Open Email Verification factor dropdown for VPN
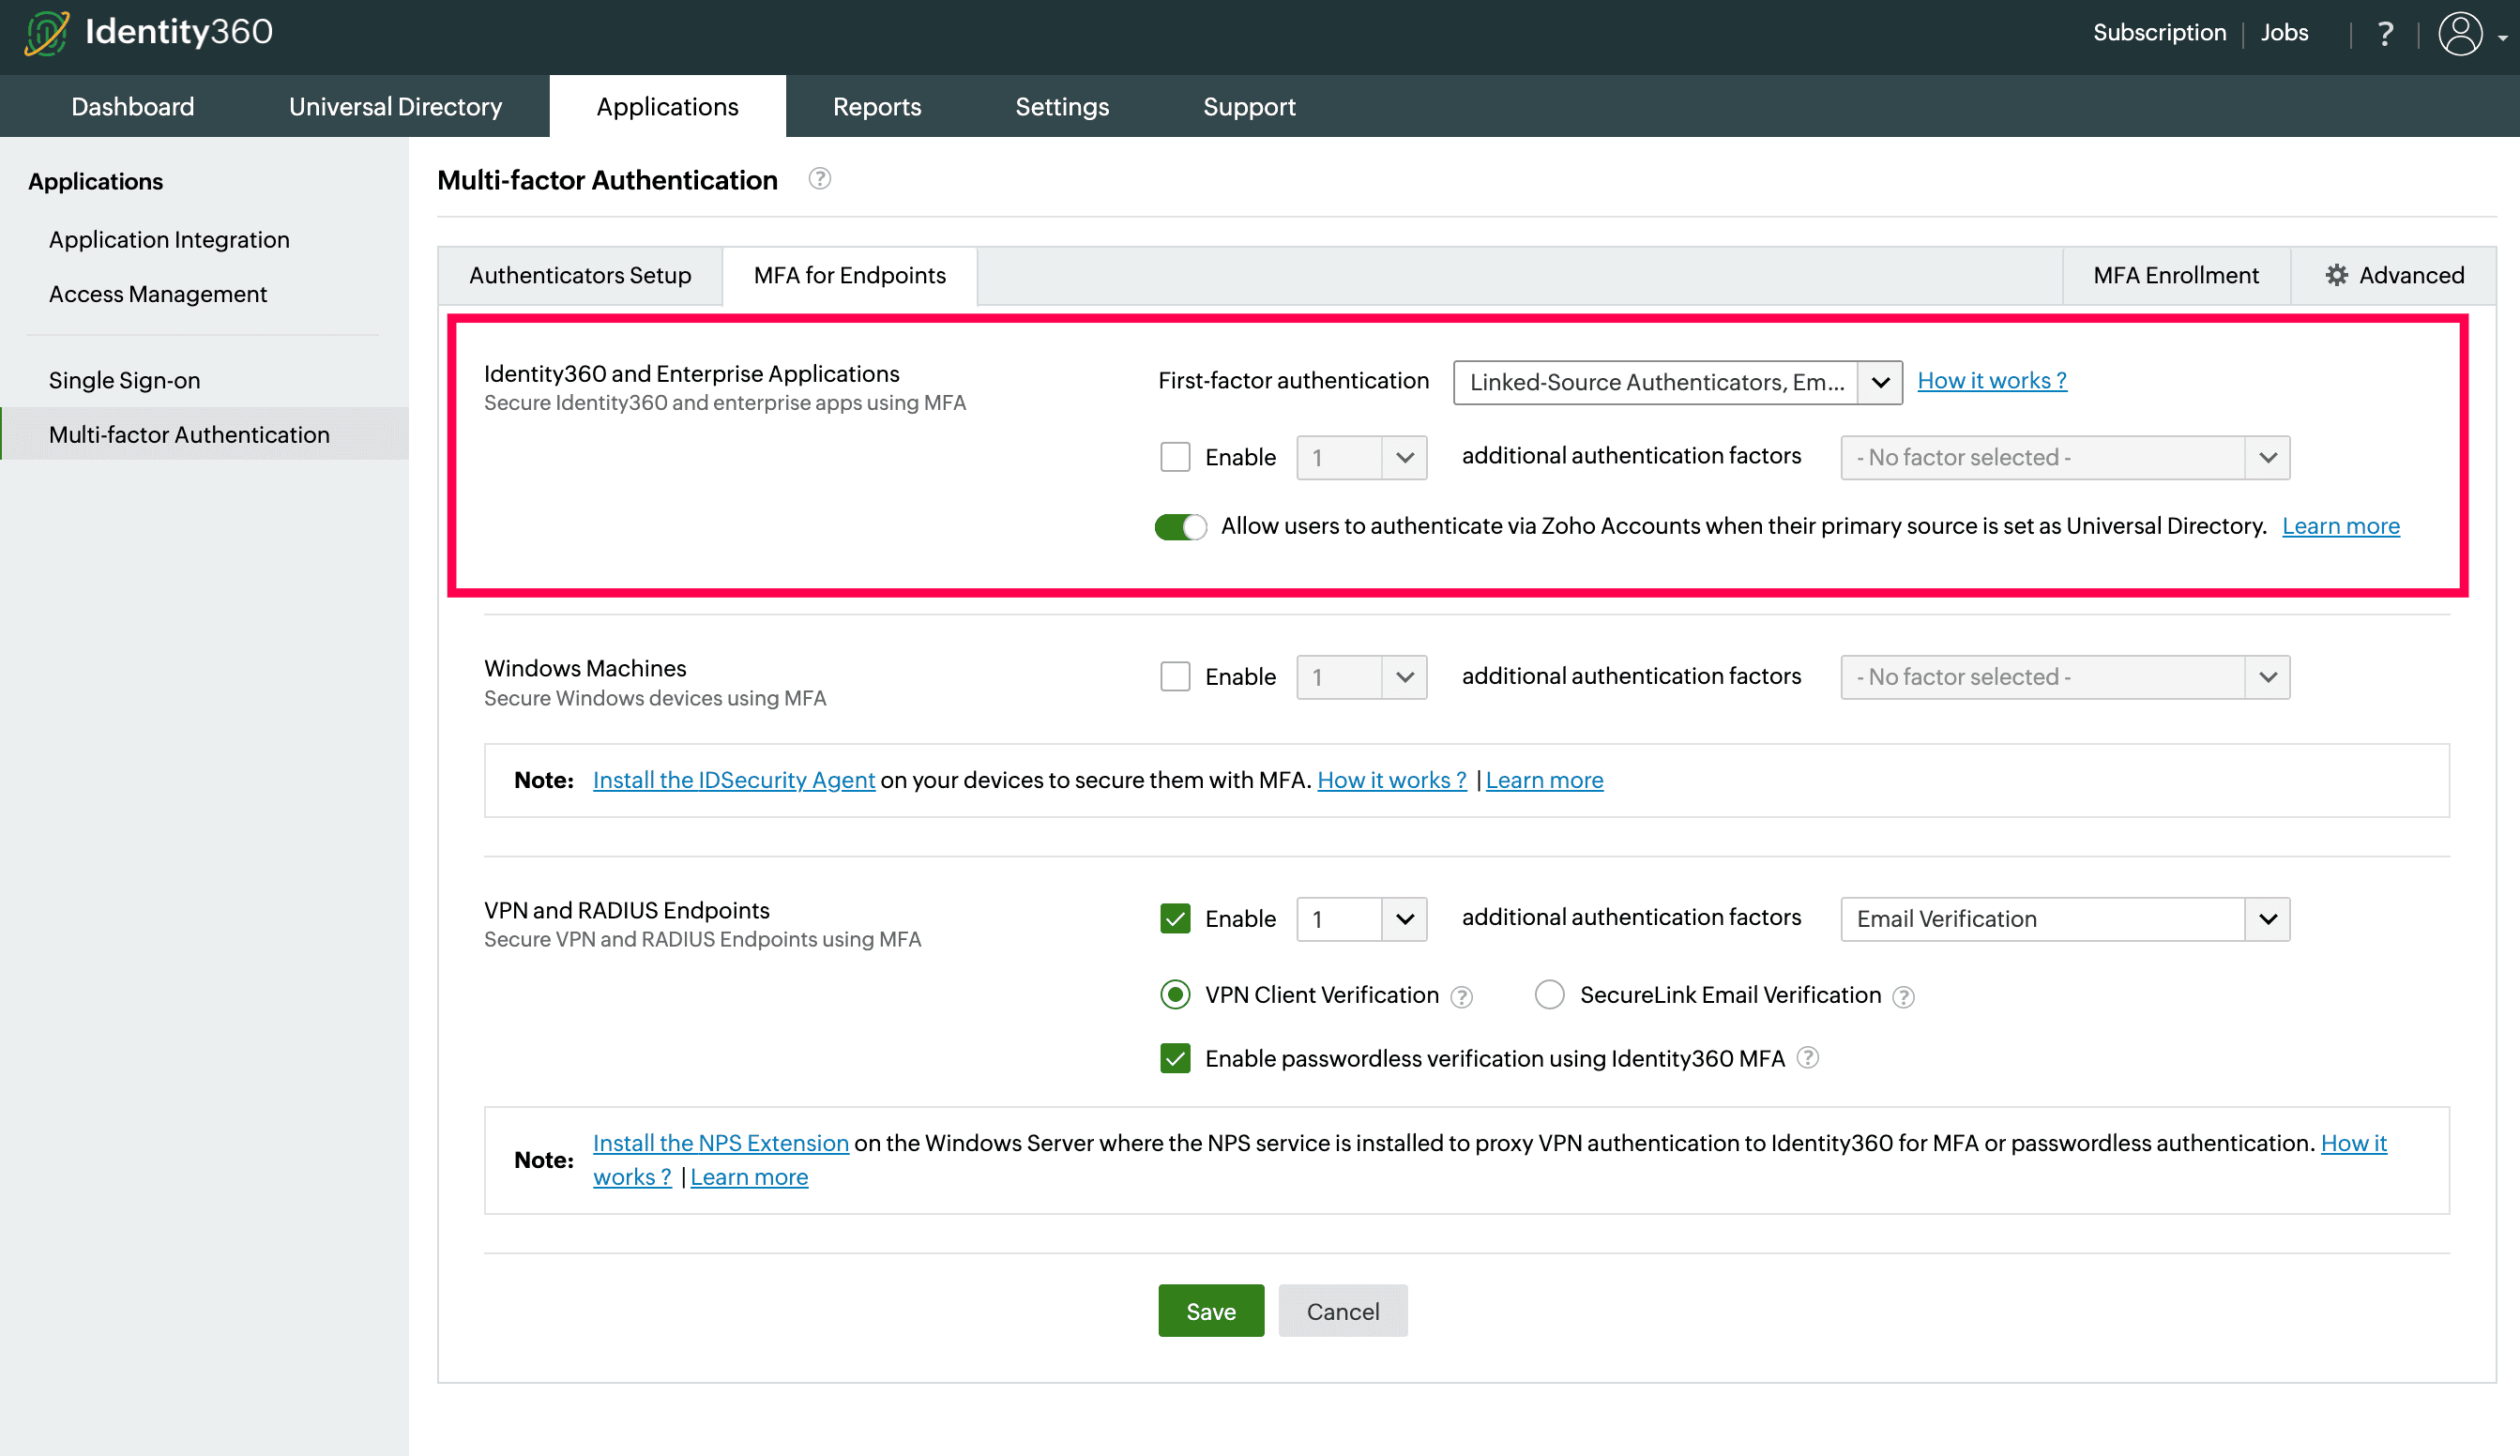2520x1456 pixels. (x=2266, y=919)
